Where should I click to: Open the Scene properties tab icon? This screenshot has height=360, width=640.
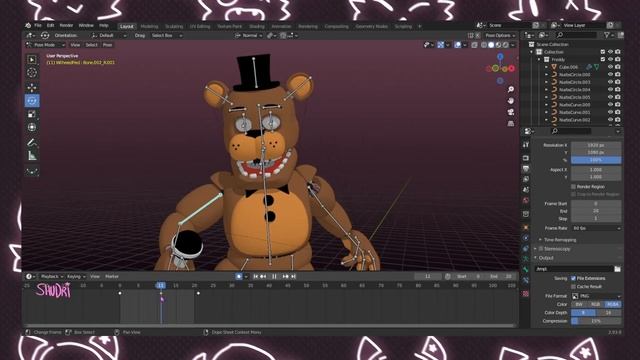tap(526, 190)
